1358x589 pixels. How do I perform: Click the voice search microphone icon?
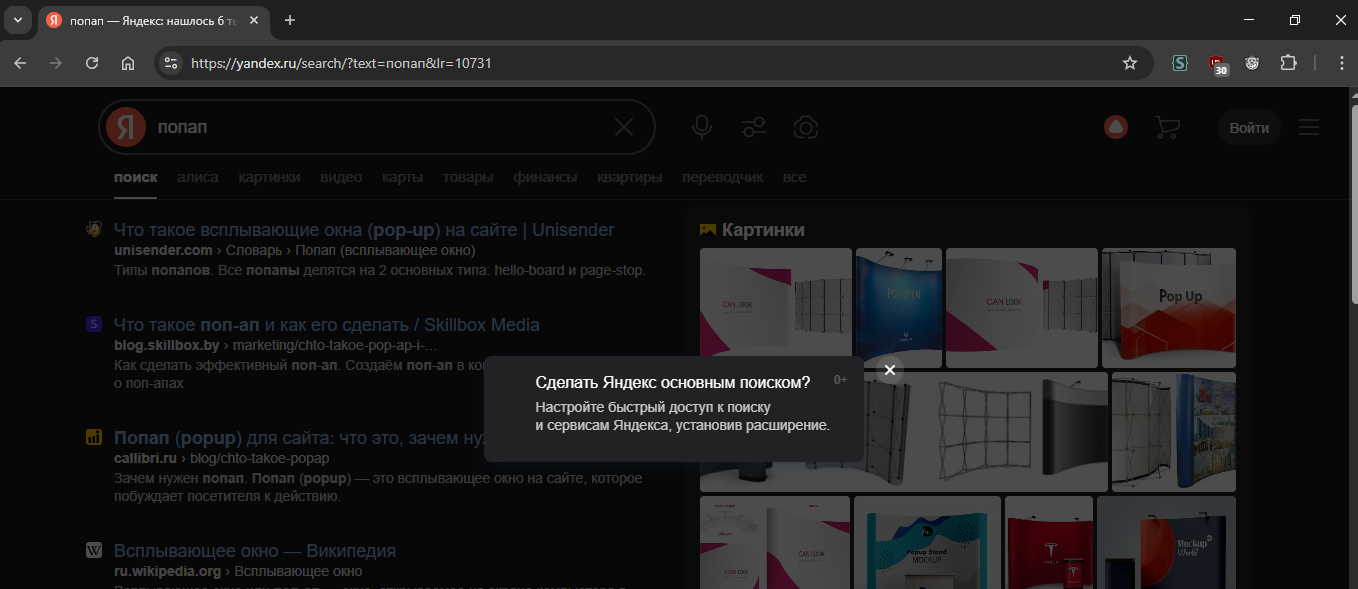702,127
